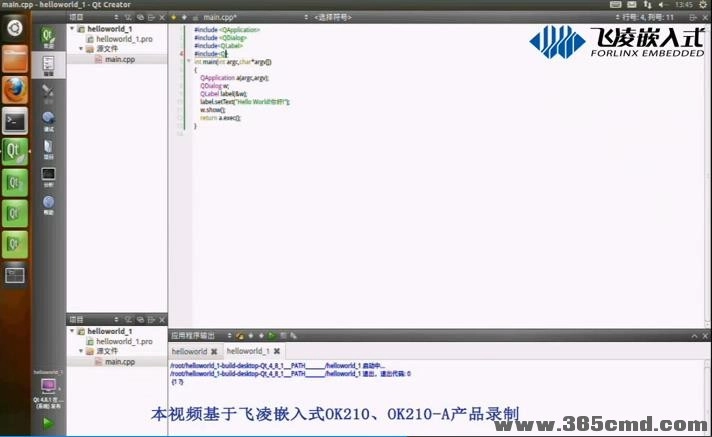The height and width of the screenshot is (437, 712).
Task: Open the bottom 项目 view selector dropdown
Action: point(94,320)
